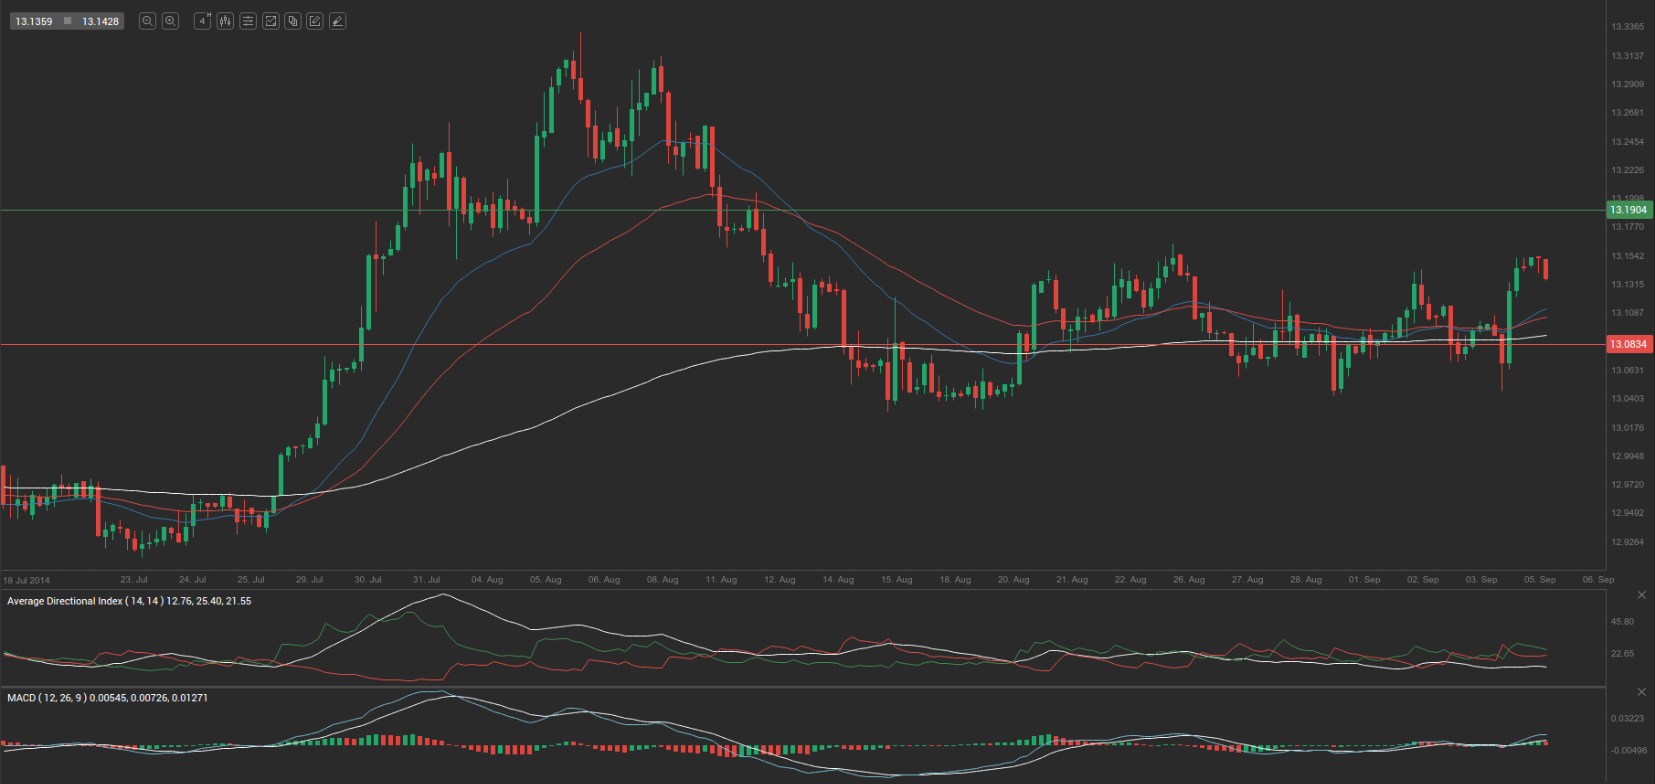
Task: Select the red 13.0834 price level tag
Action: pos(1628,344)
